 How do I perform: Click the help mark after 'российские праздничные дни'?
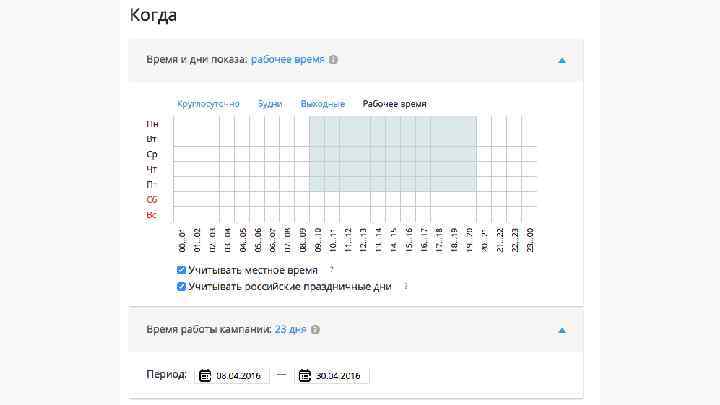[x=405, y=286]
